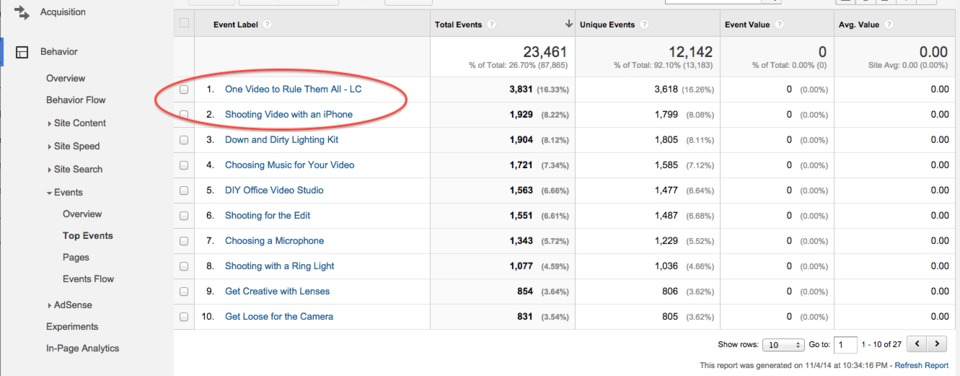The width and height of the screenshot is (960, 376).
Task: Check the Shooting Video with an iPhone row
Action: (184, 115)
